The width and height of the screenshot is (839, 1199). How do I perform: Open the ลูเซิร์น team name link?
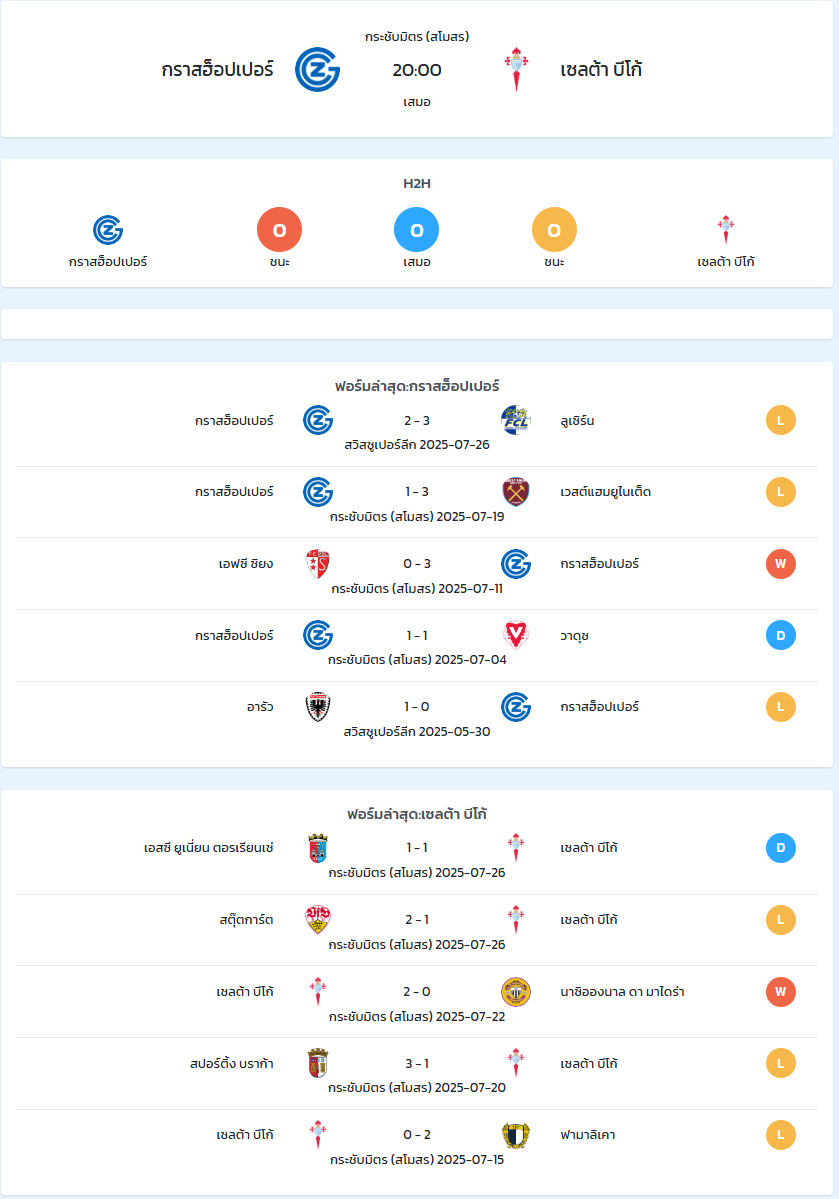577,421
